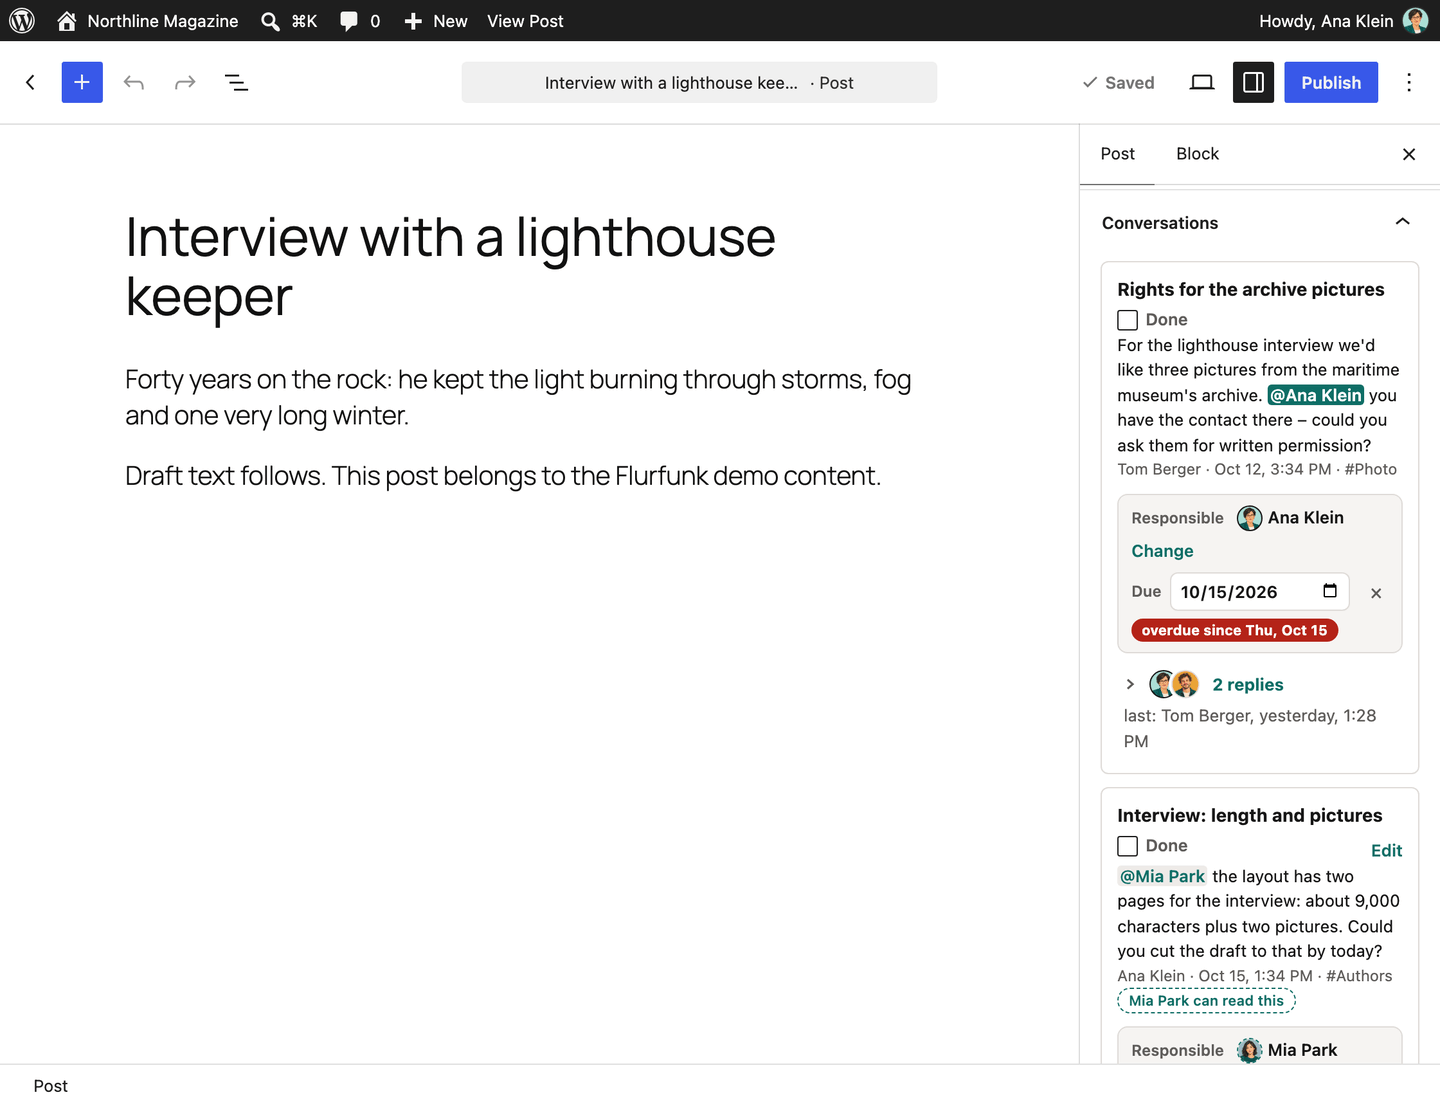The height and width of the screenshot is (1106, 1440).
Task: Open the WordPress logo menu
Action: [x=22, y=21]
